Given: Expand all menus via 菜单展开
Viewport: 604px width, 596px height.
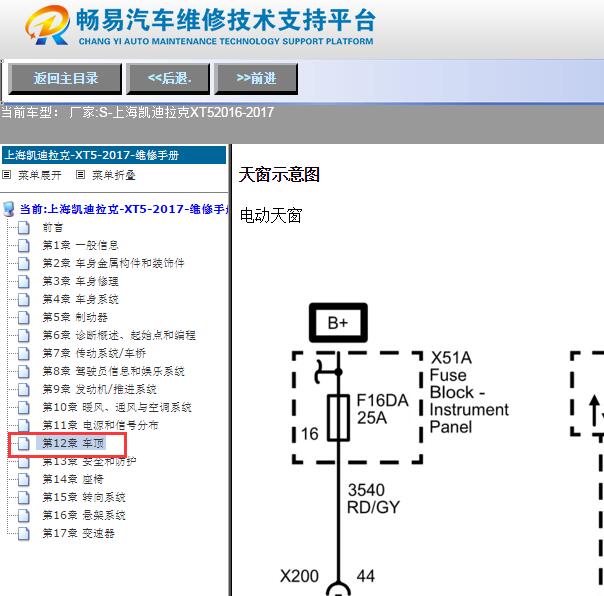Looking at the screenshot, I should 40,175.
